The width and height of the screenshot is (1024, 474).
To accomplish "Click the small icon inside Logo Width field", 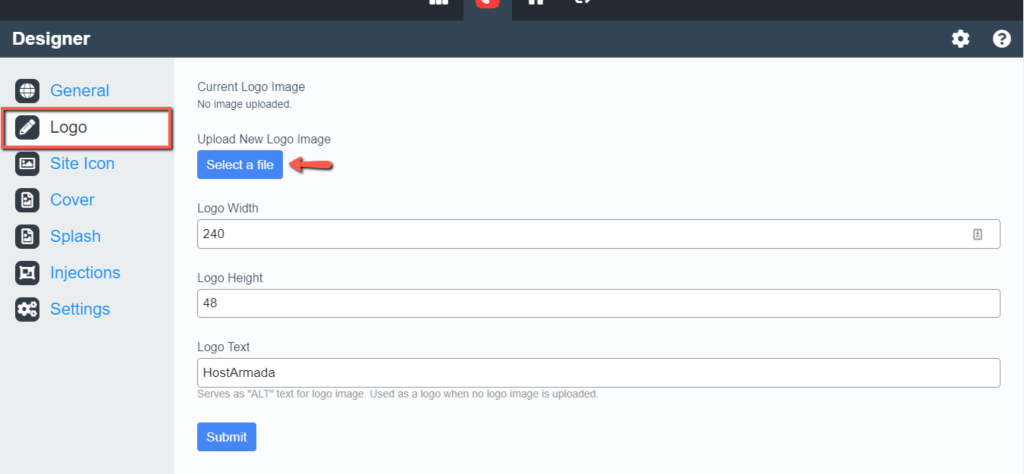I will [x=978, y=234].
